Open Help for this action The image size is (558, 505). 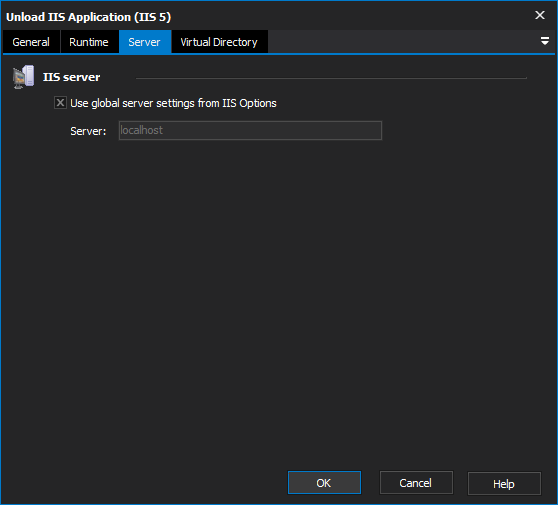(504, 483)
